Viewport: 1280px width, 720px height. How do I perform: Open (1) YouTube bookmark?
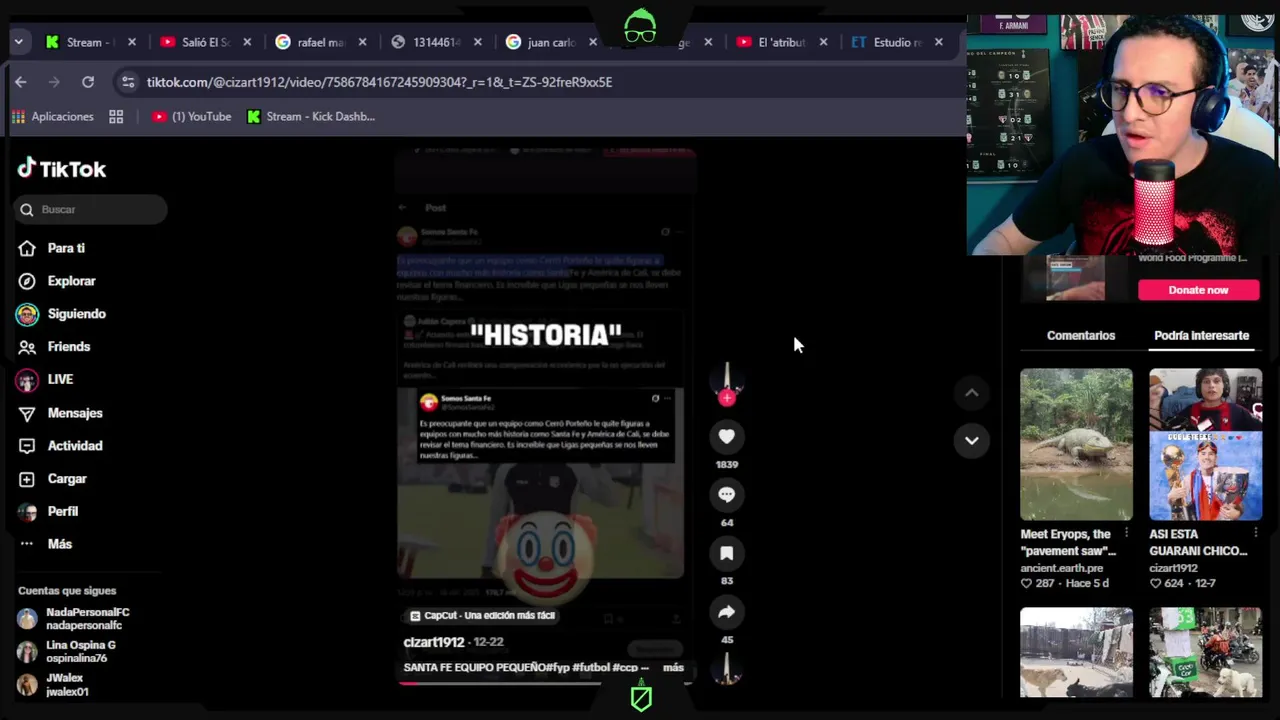192,117
